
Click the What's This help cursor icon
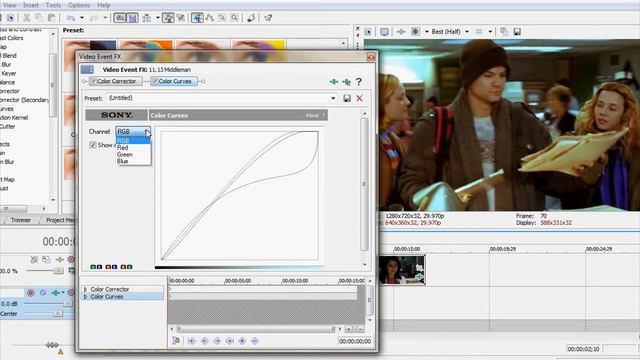pyautogui.click(x=268, y=18)
